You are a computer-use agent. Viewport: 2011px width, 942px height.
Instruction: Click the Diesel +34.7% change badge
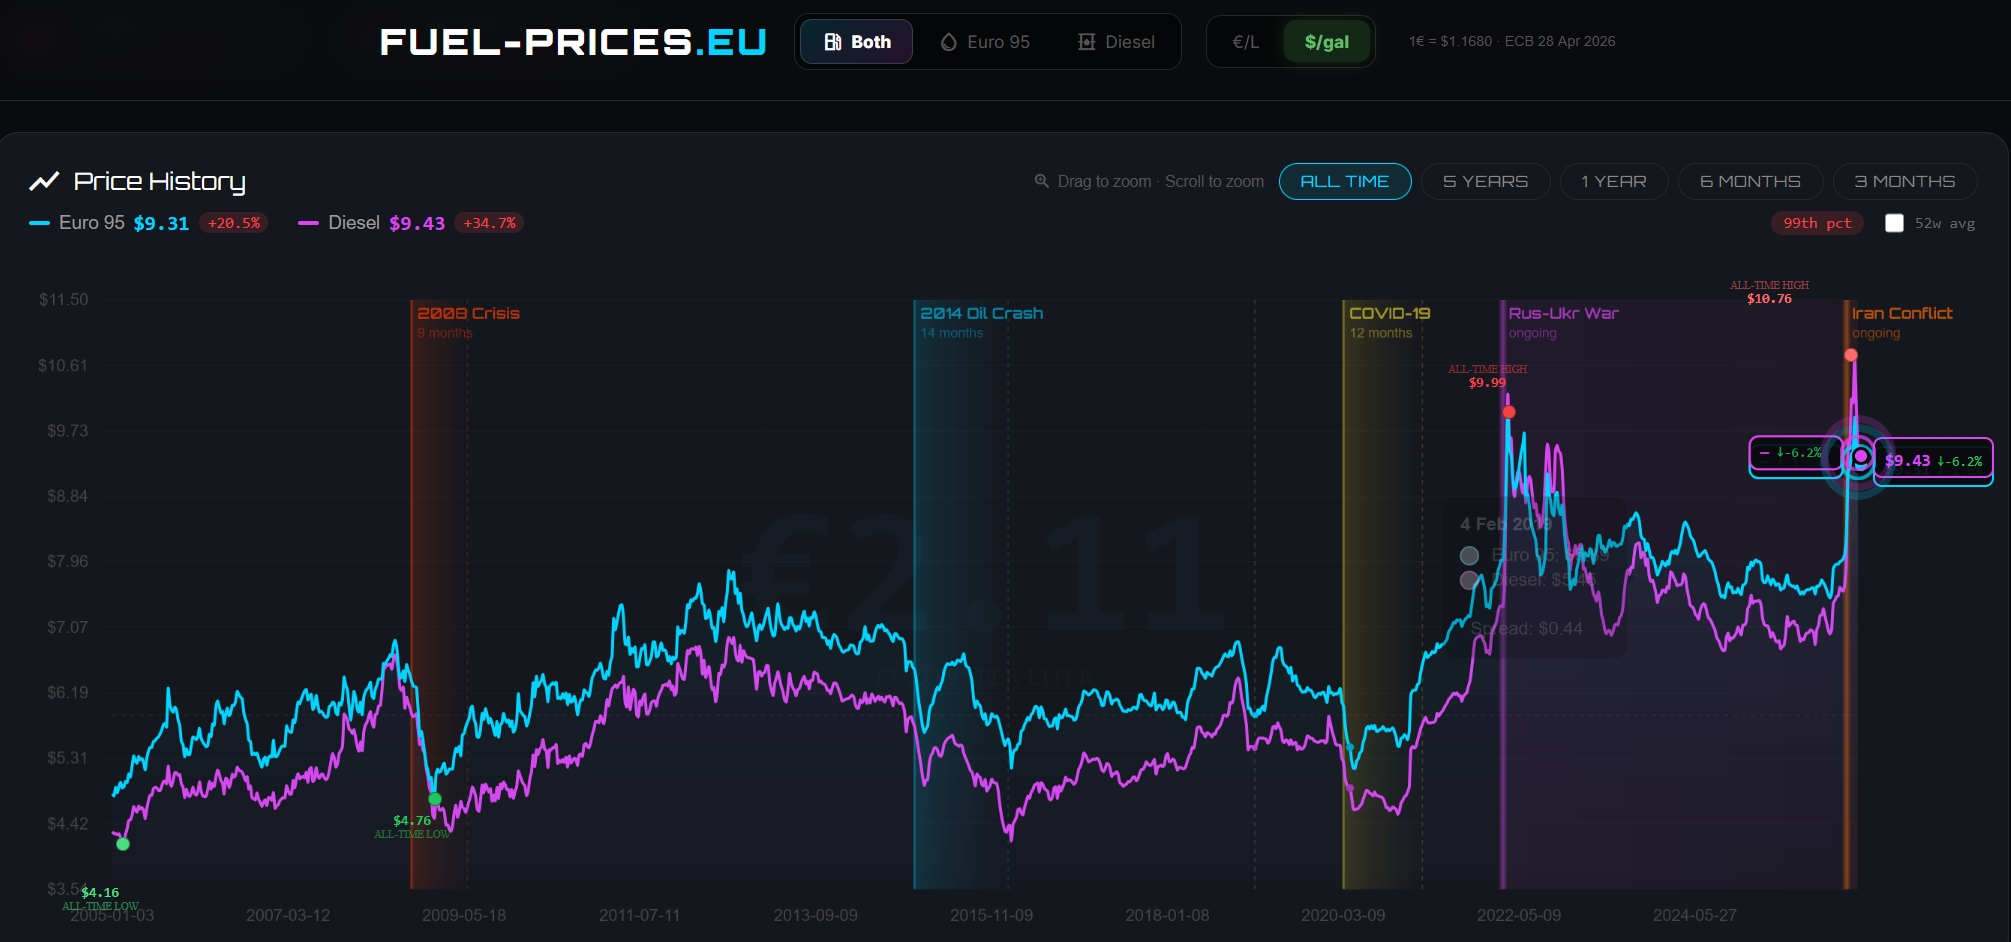click(490, 223)
